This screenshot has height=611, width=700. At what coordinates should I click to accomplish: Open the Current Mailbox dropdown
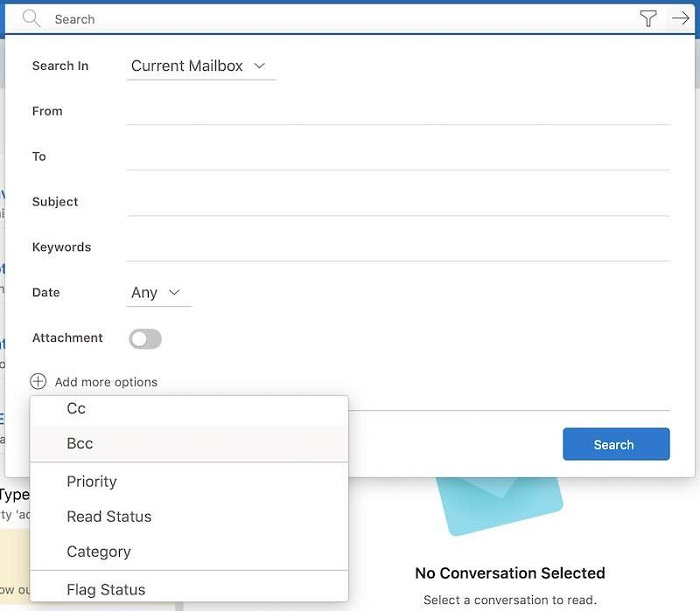[x=200, y=66]
